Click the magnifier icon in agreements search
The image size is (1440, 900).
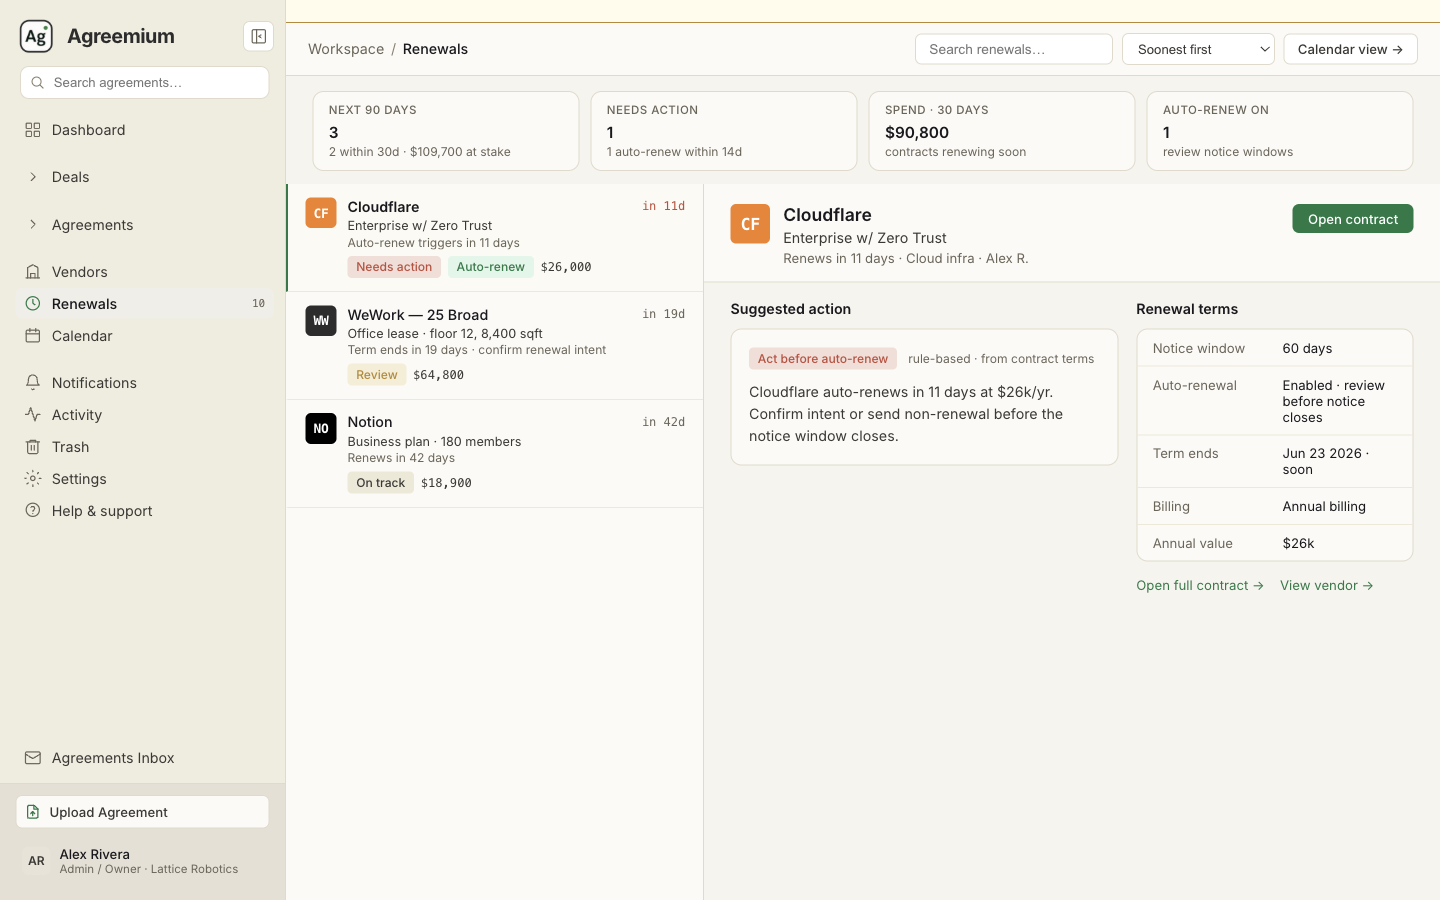click(37, 83)
